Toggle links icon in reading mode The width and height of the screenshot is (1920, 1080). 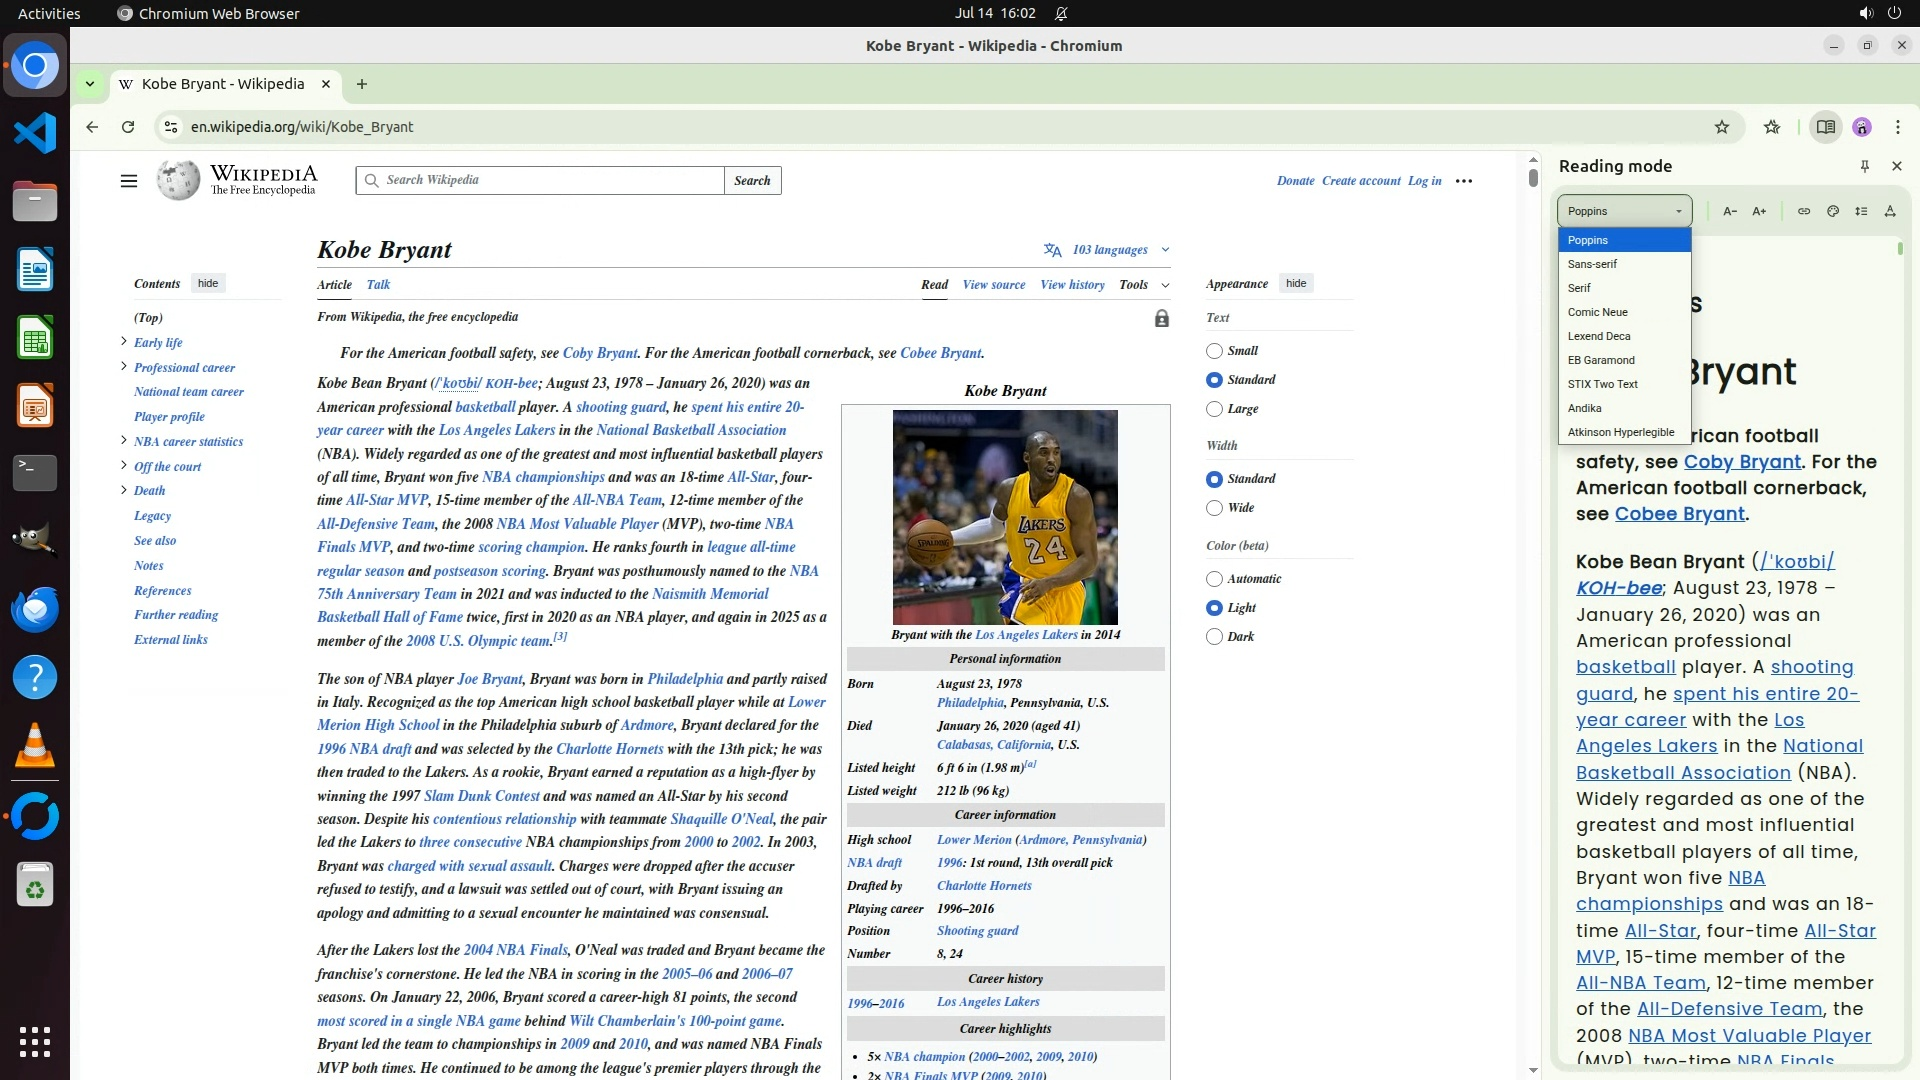(x=1803, y=211)
